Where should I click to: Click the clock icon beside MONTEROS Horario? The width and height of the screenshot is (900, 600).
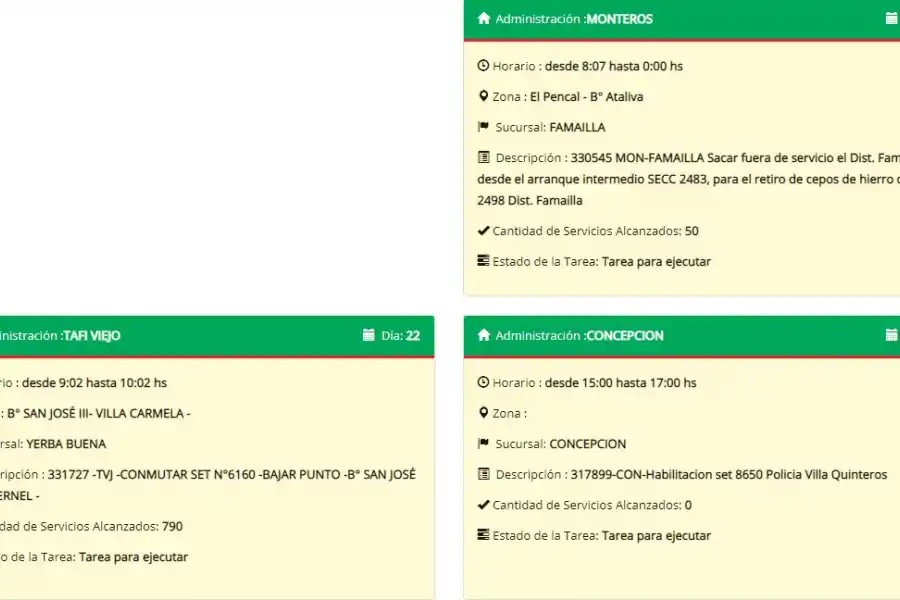[x=484, y=66]
